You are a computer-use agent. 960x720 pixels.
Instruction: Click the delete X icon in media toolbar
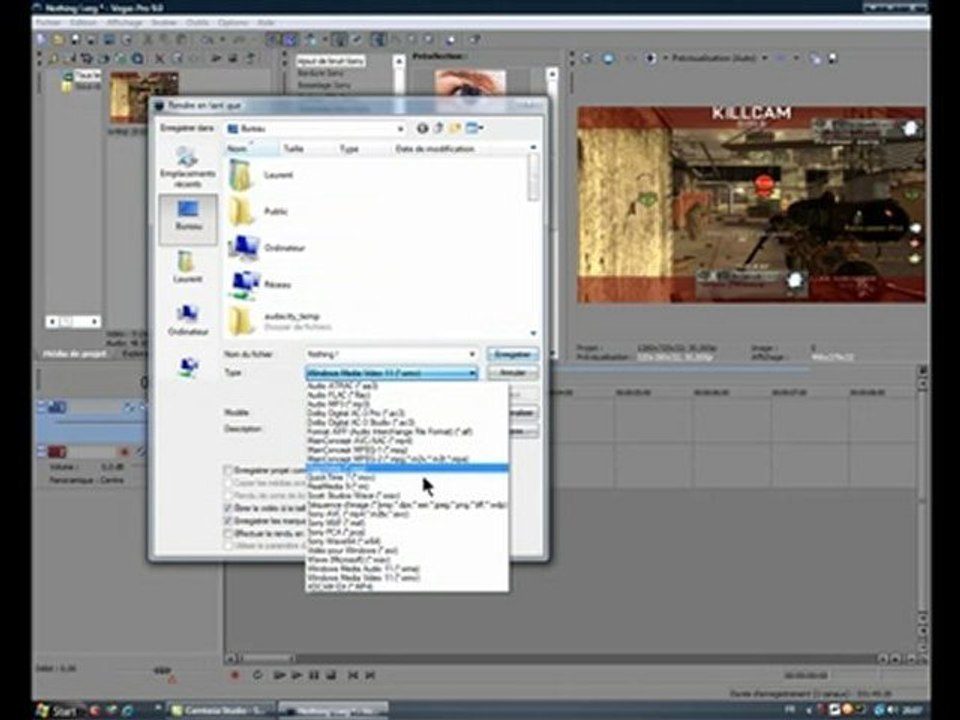(160, 59)
